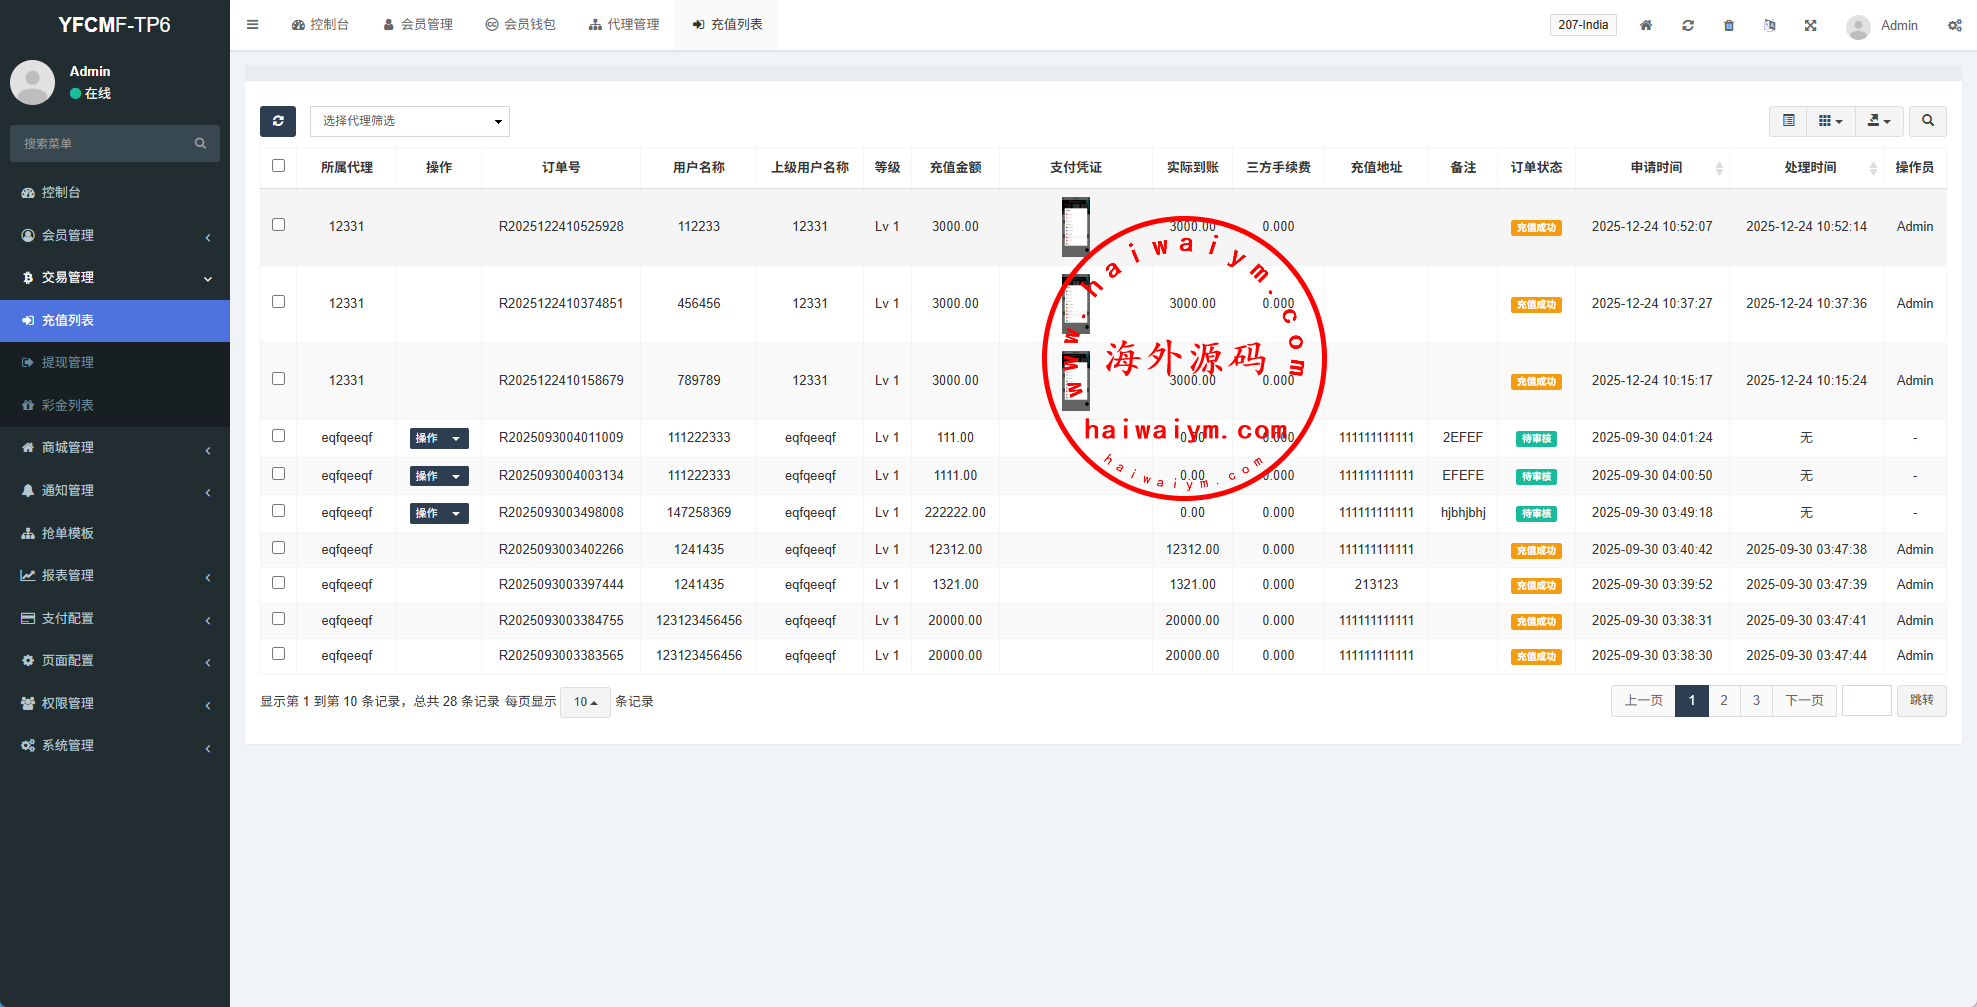The height and width of the screenshot is (1007, 1977).
Task: Toggle the card view list icon
Action: pos(1788,121)
